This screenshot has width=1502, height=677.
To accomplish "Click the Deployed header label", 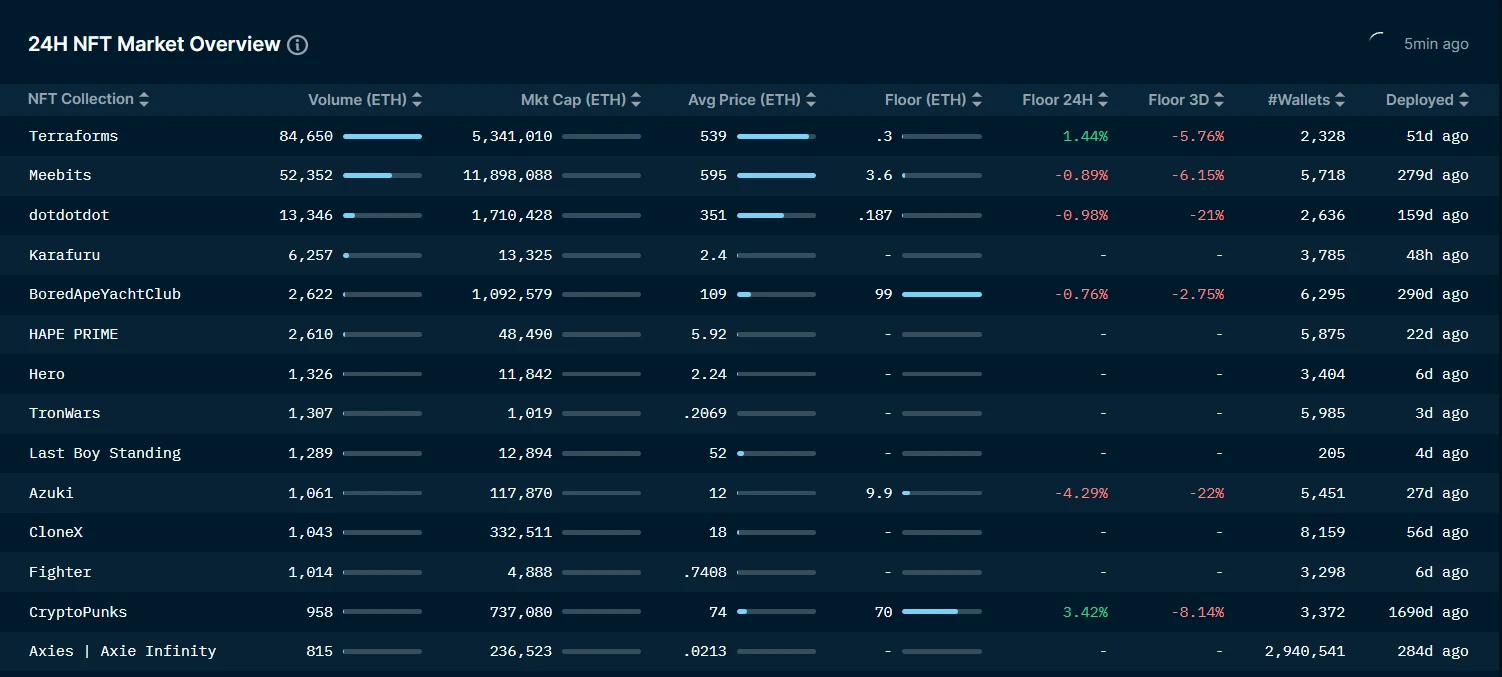I will point(1420,100).
